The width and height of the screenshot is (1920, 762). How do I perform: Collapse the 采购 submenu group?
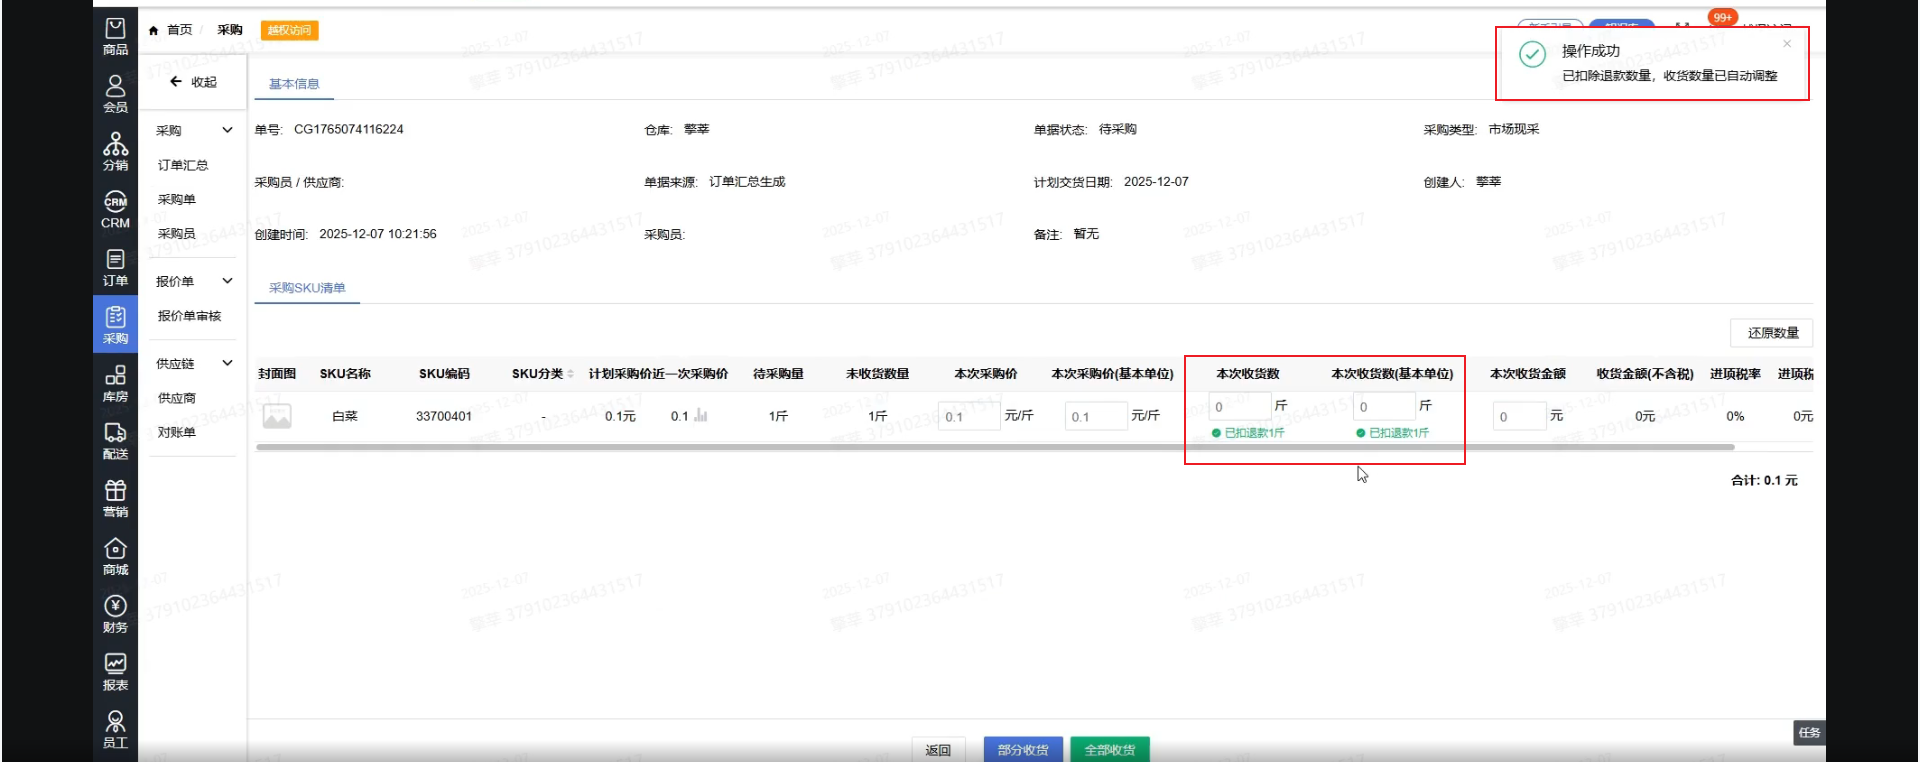pos(227,131)
